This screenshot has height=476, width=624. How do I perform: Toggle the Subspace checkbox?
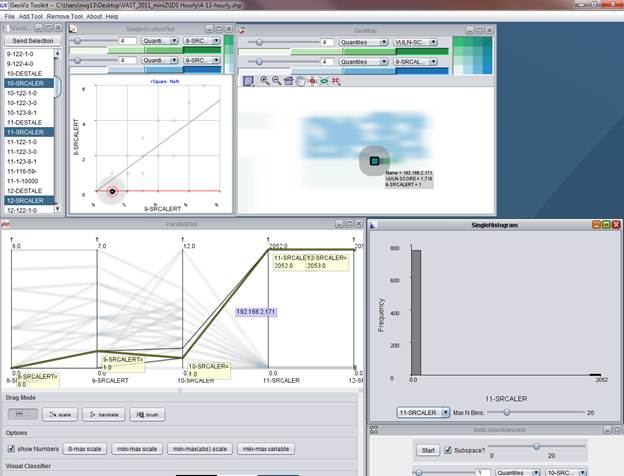[x=447, y=450]
